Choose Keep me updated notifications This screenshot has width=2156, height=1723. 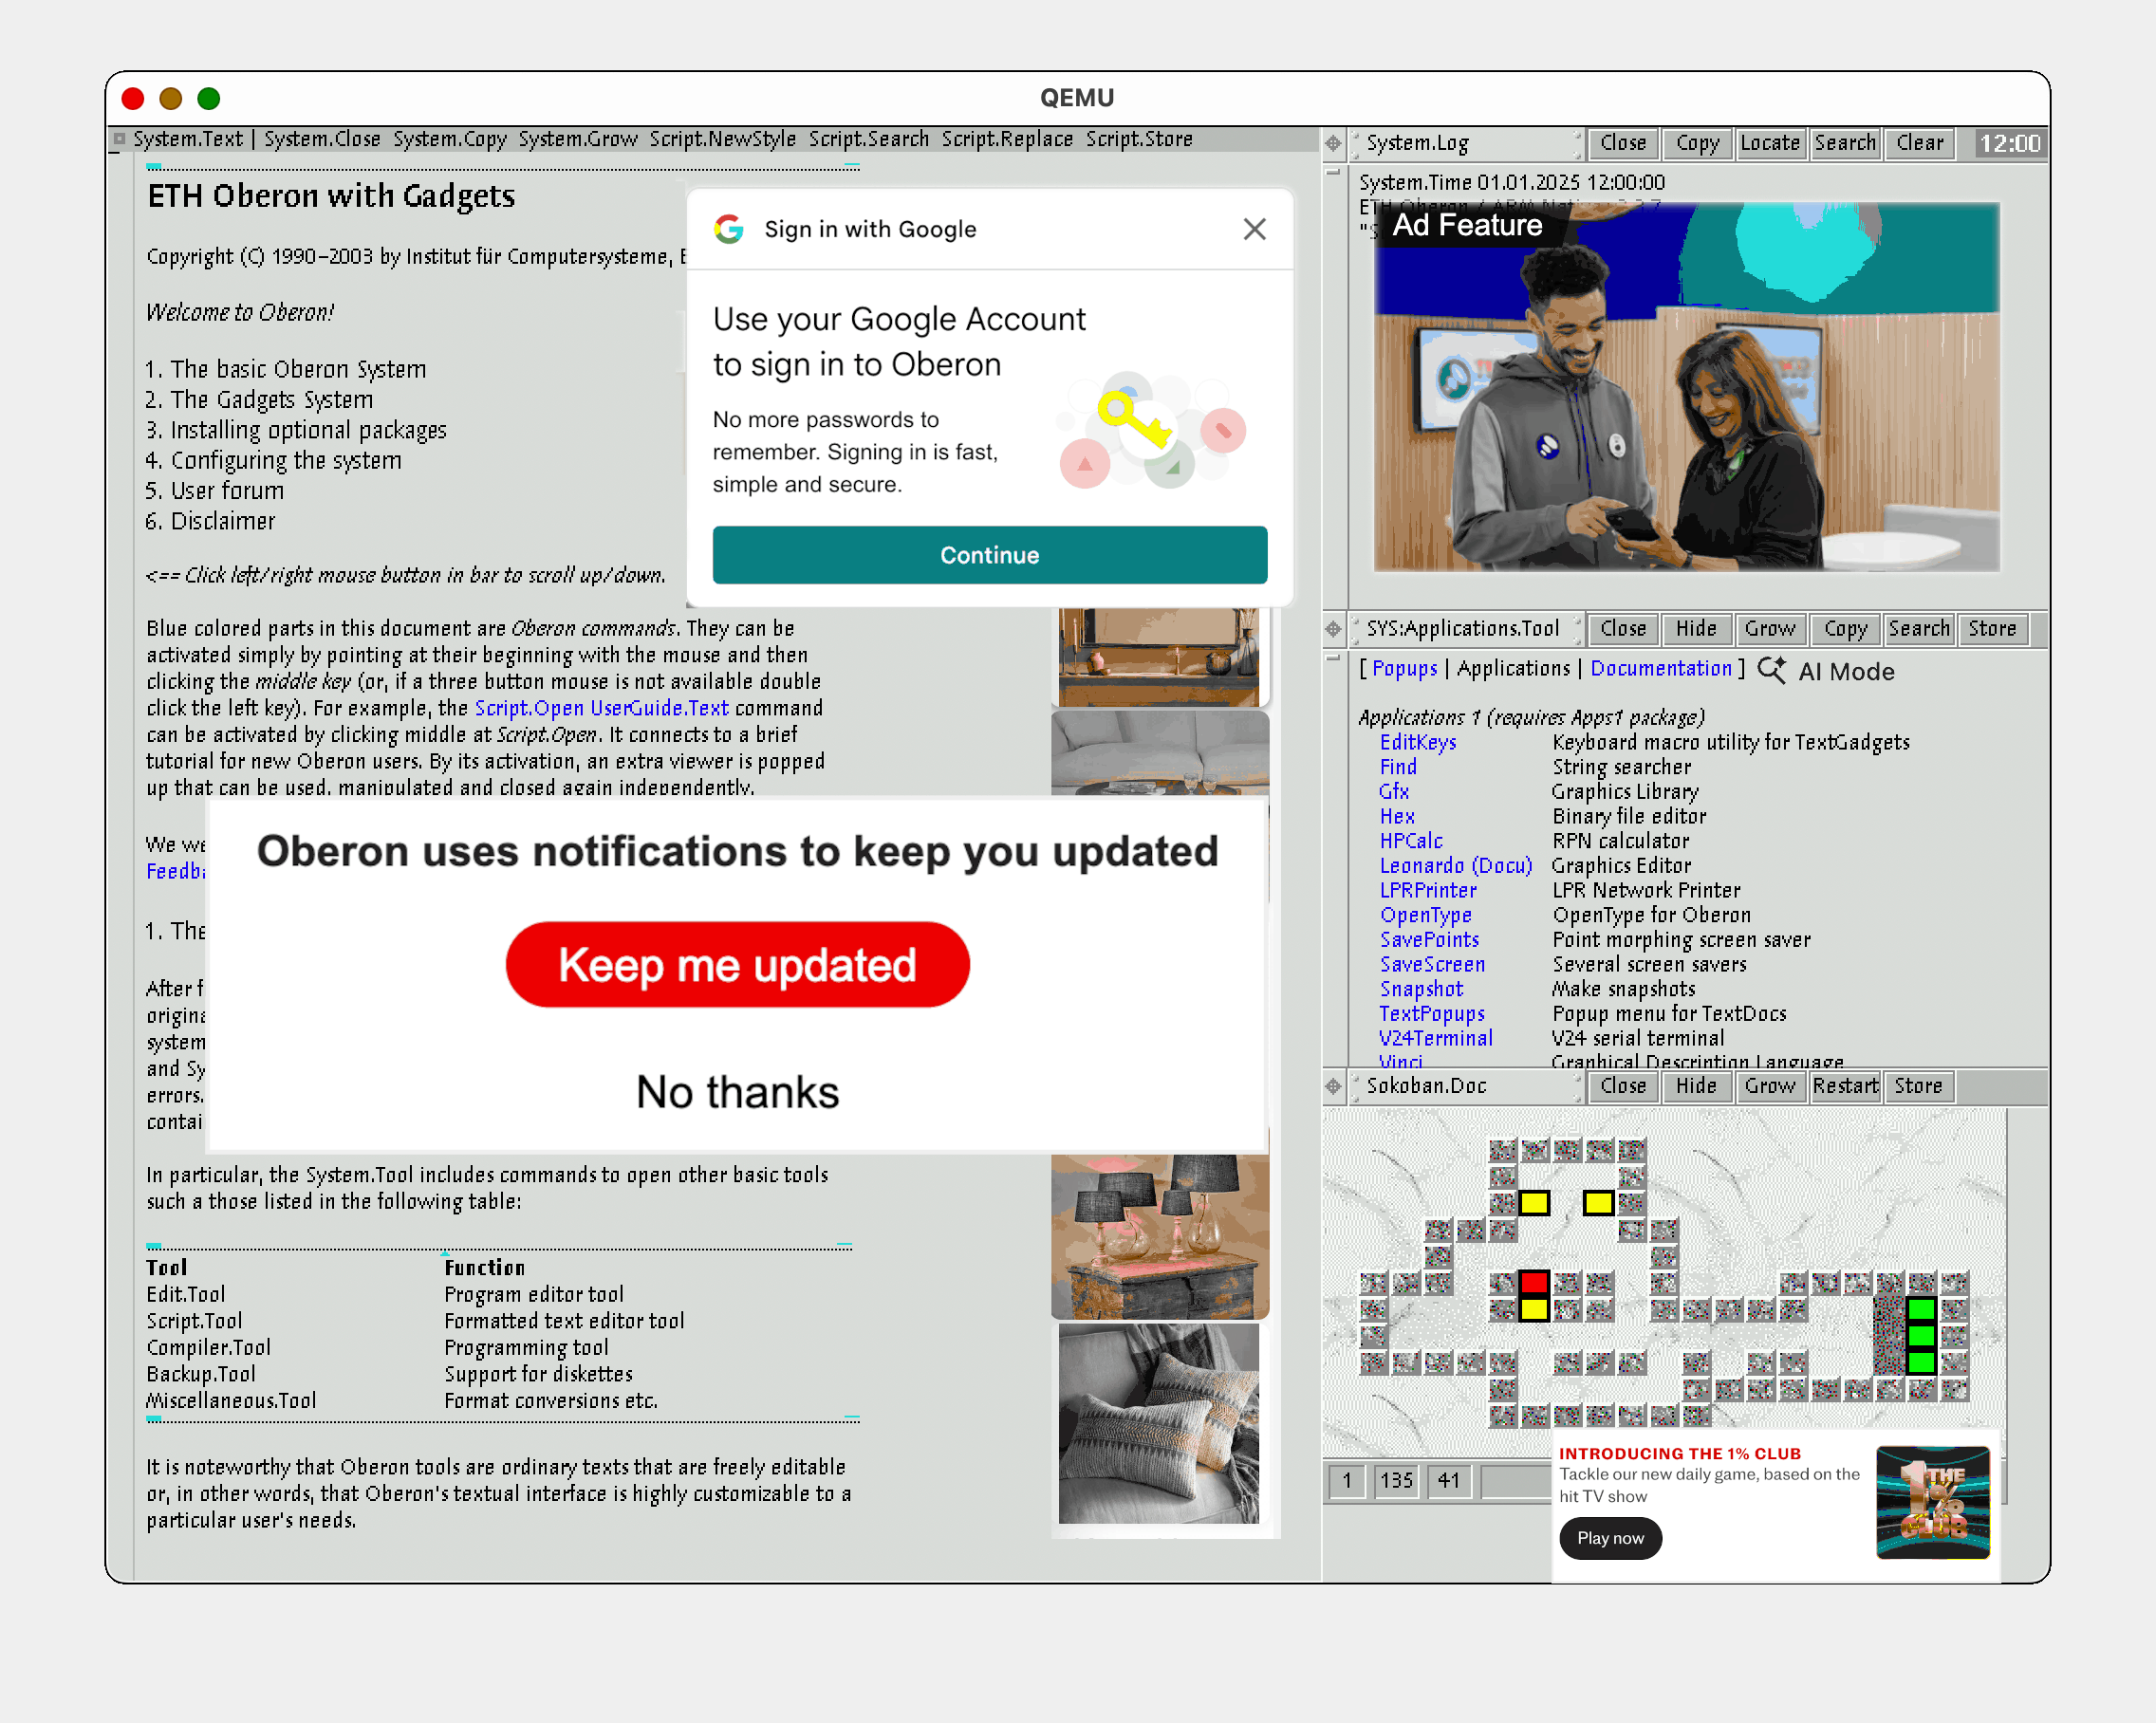point(737,965)
